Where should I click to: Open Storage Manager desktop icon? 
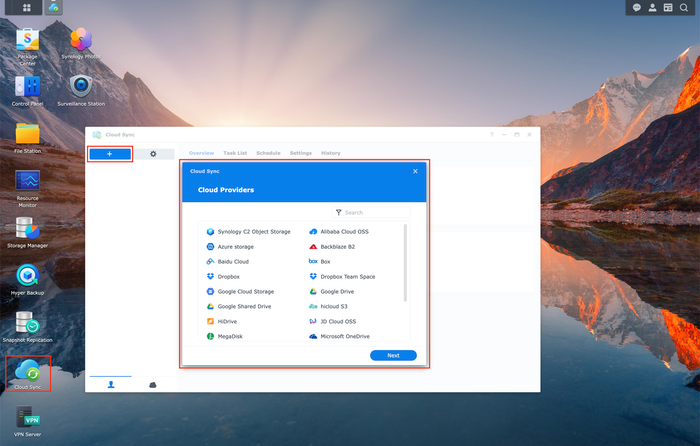pyautogui.click(x=27, y=229)
